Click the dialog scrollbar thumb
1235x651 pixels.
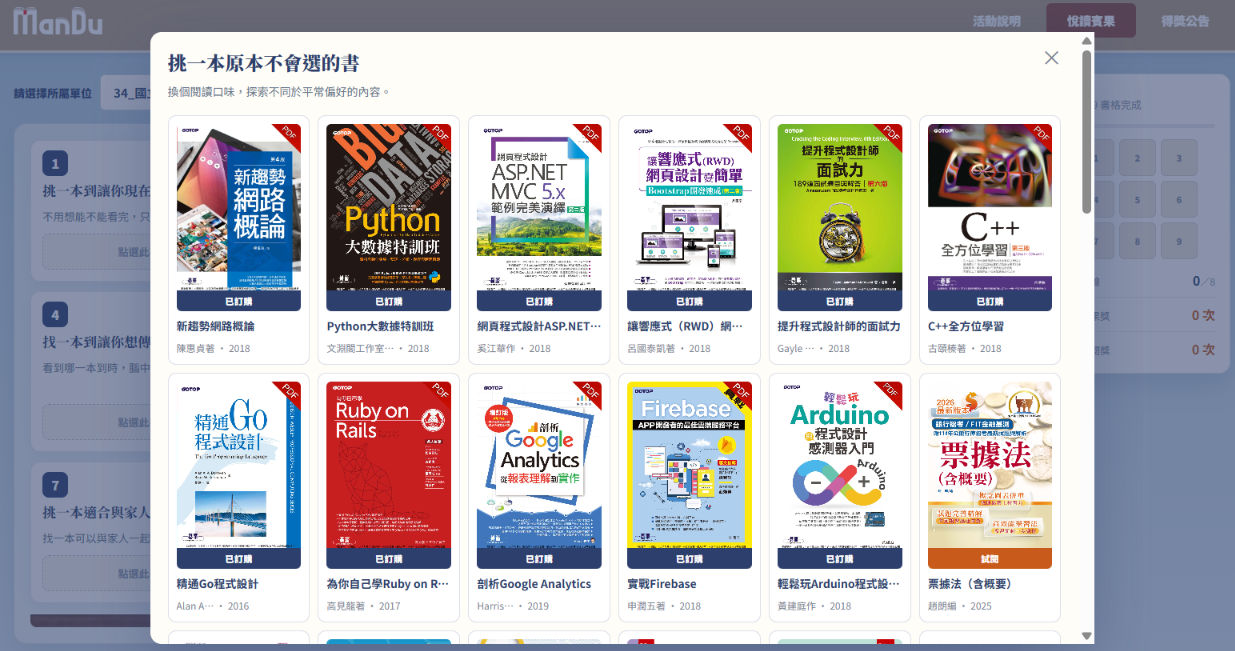1087,131
